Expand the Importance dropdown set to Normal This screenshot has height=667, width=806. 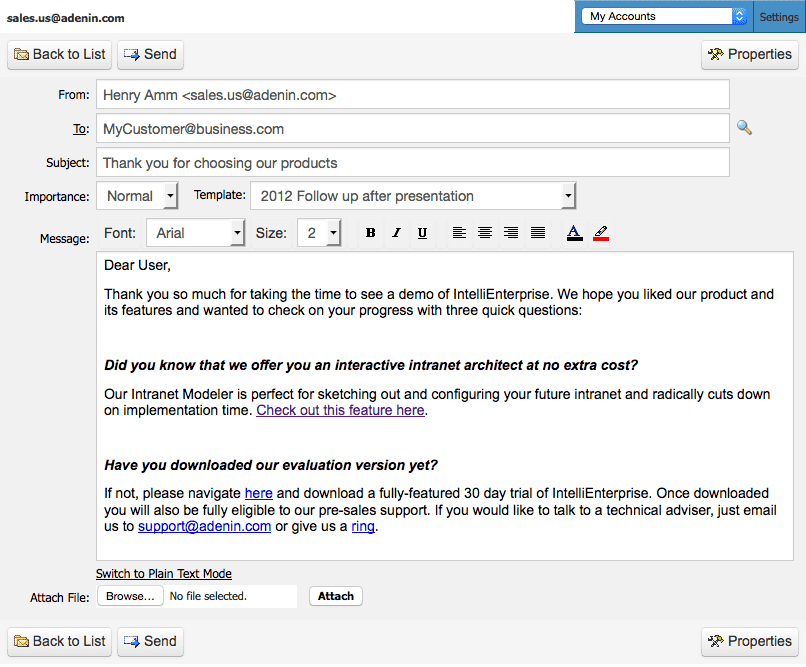pyautogui.click(x=137, y=196)
